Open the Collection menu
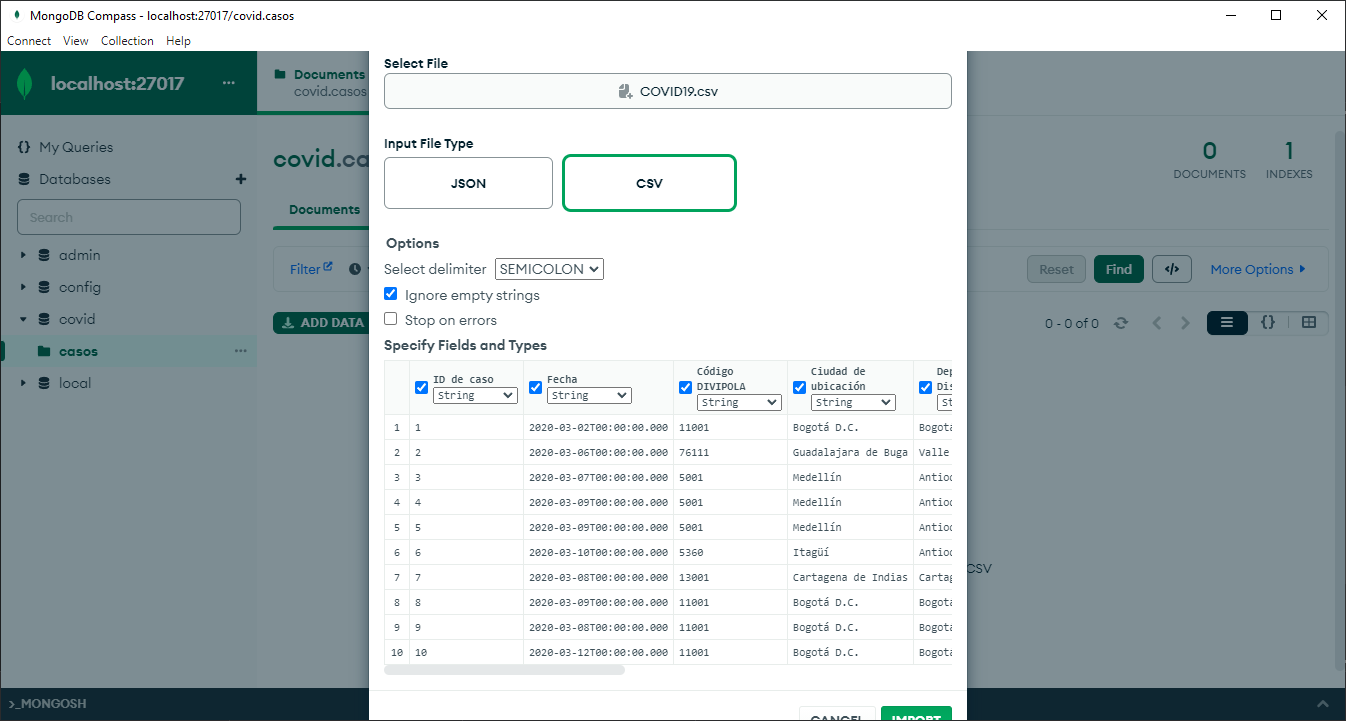 [127, 41]
